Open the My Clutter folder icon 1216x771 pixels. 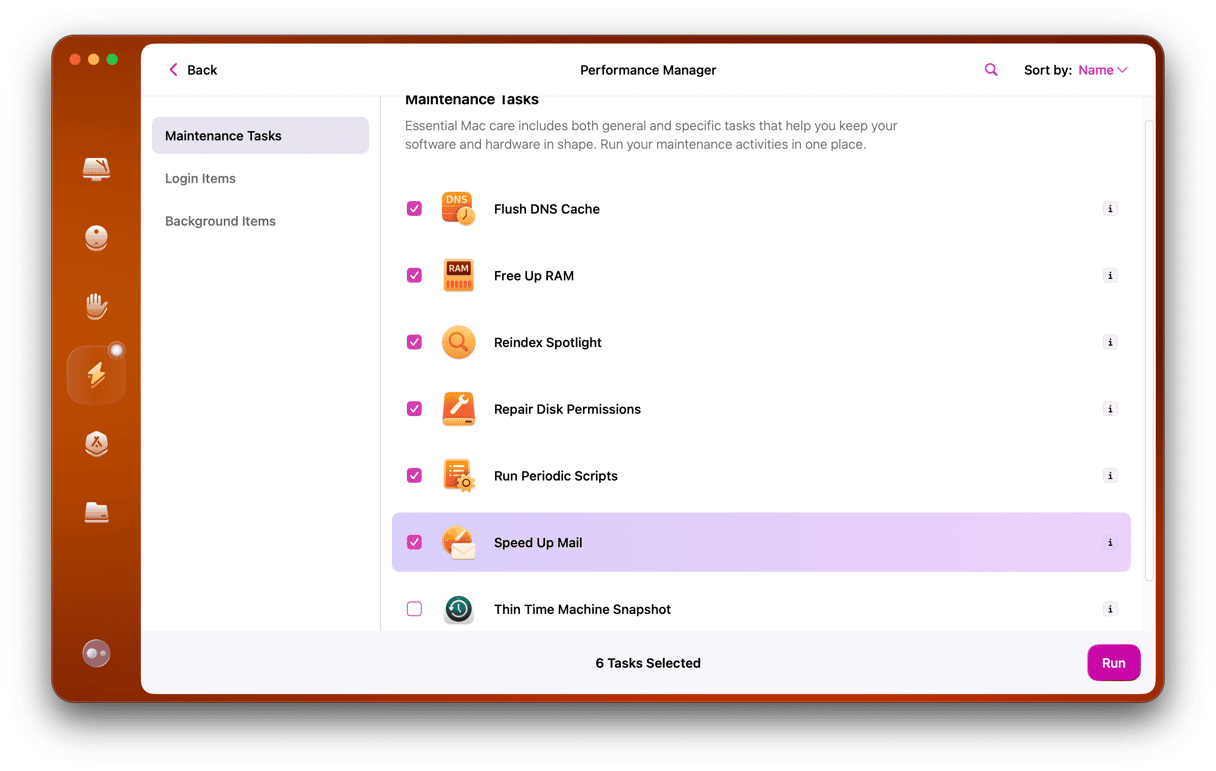tap(96, 512)
